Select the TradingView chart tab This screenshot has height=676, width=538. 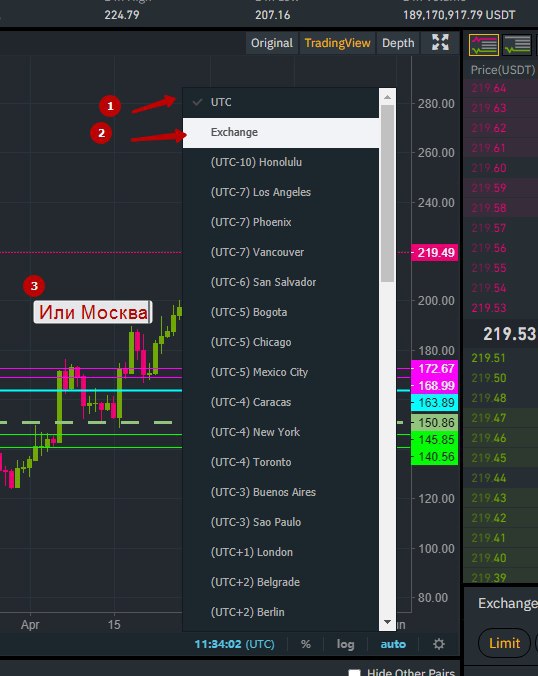pos(337,43)
